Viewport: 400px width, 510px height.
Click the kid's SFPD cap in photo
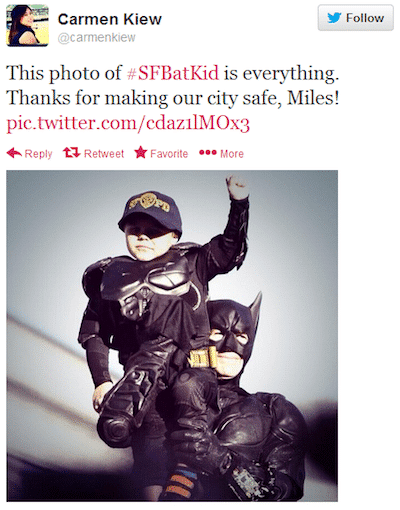point(150,211)
